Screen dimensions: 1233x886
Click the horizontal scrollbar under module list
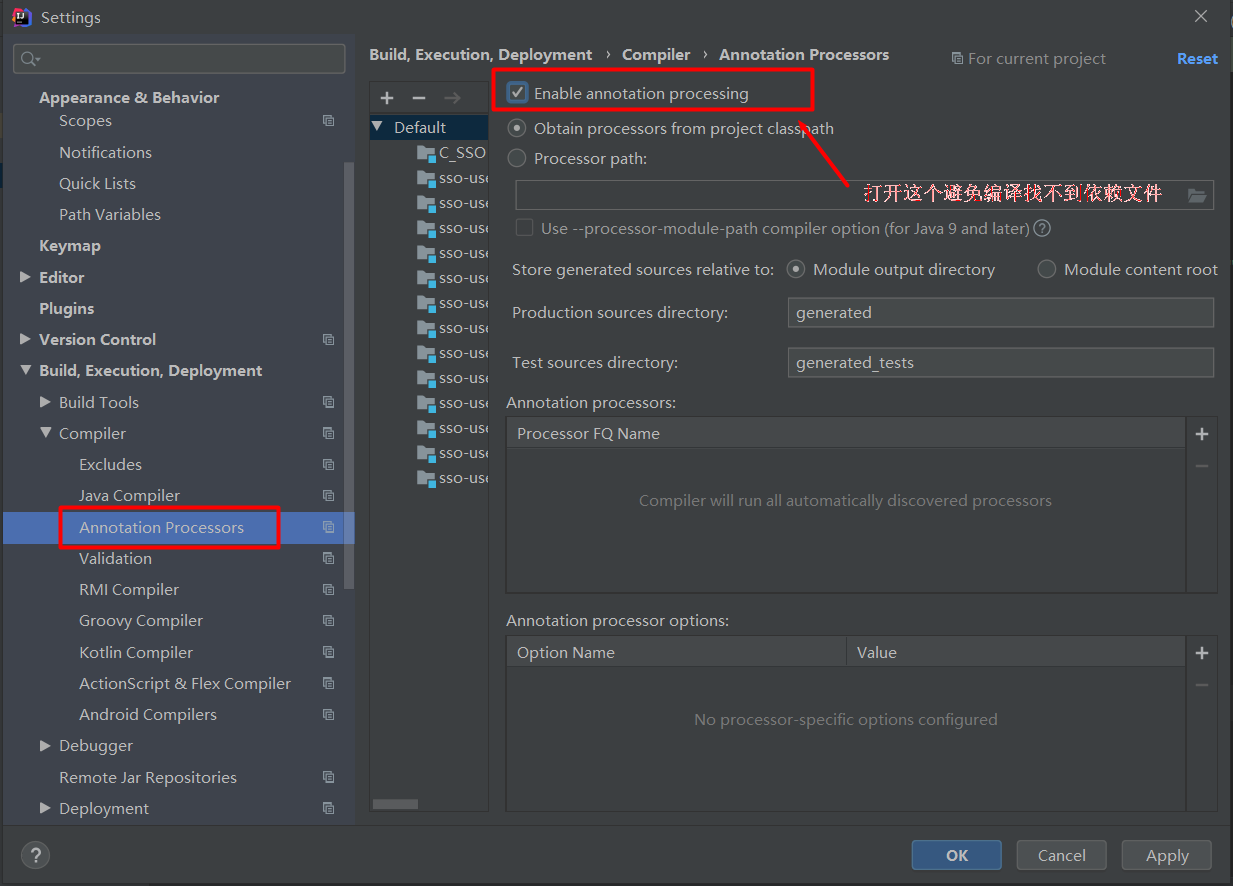click(x=396, y=804)
